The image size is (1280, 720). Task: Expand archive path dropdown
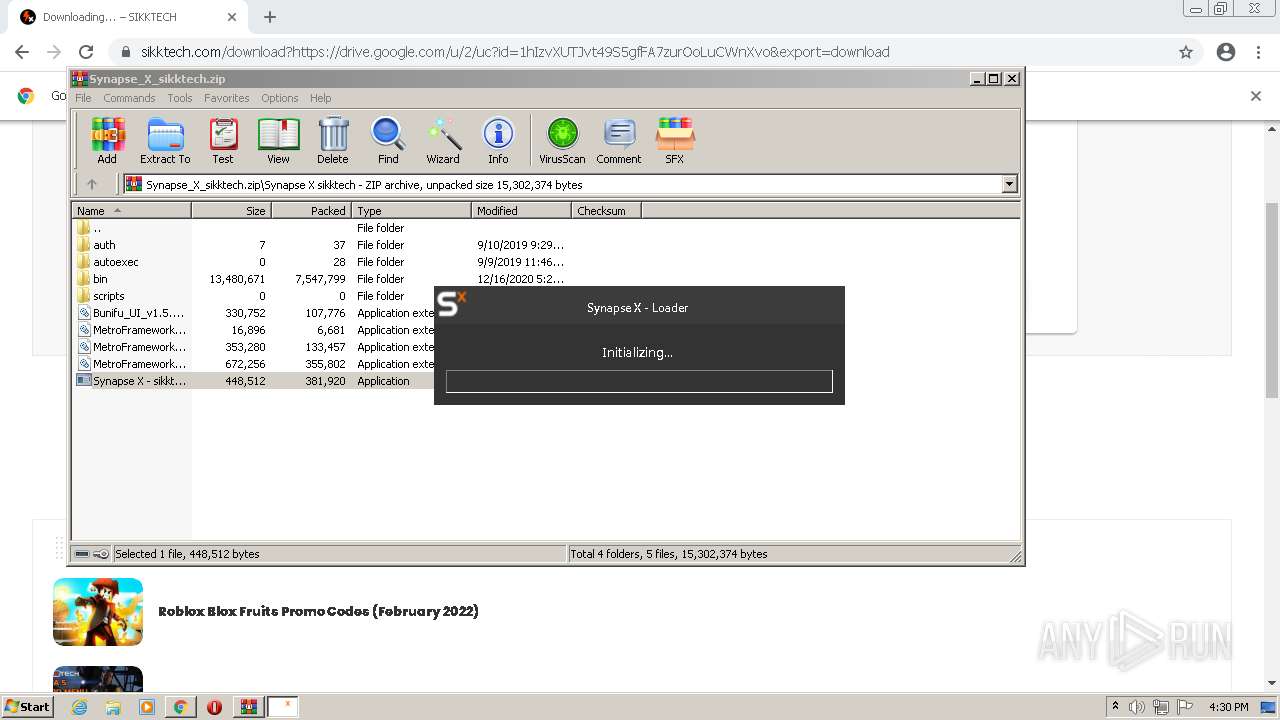click(x=1009, y=184)
